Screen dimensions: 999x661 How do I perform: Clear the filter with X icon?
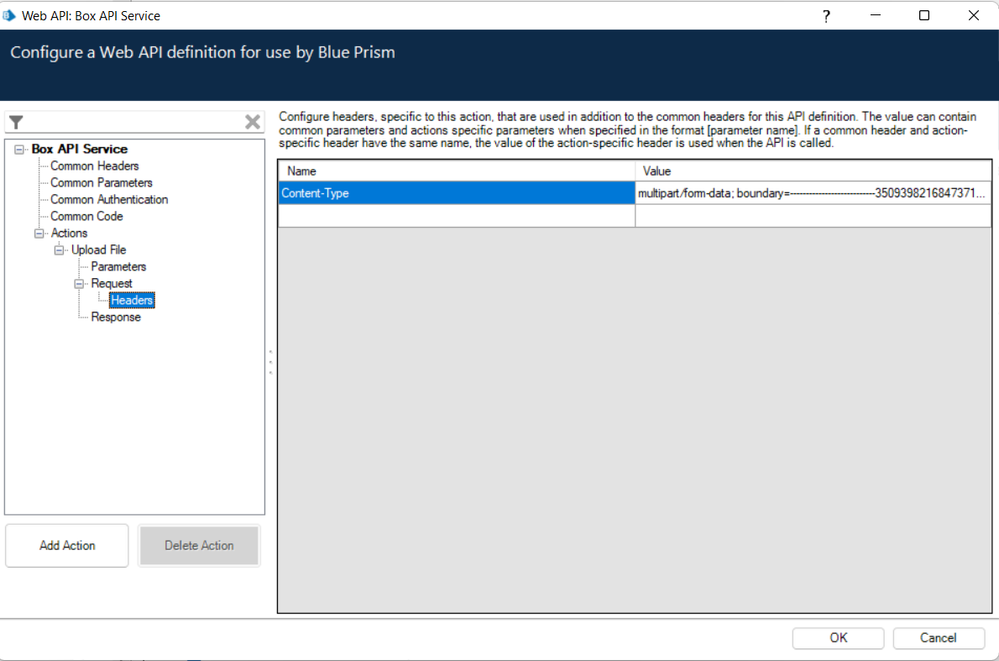[x=252, y=122]
